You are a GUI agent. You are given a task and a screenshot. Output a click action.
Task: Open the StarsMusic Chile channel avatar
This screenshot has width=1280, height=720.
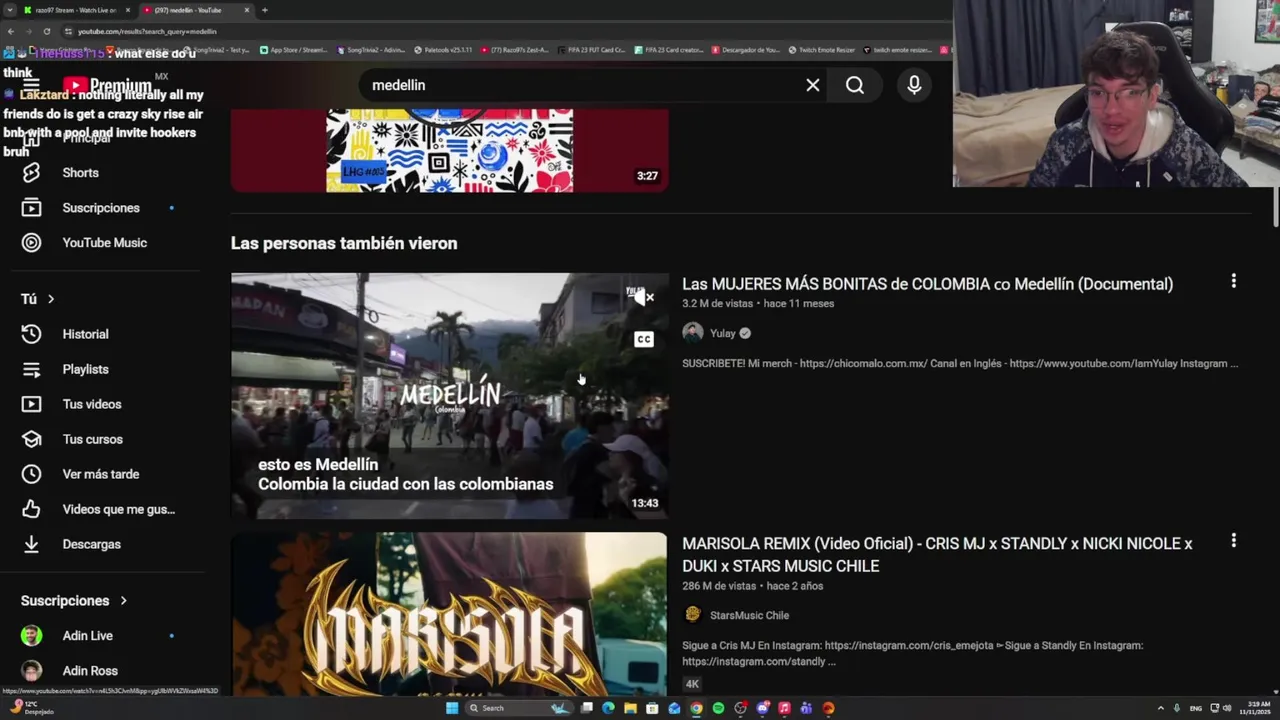coord(693,615)
